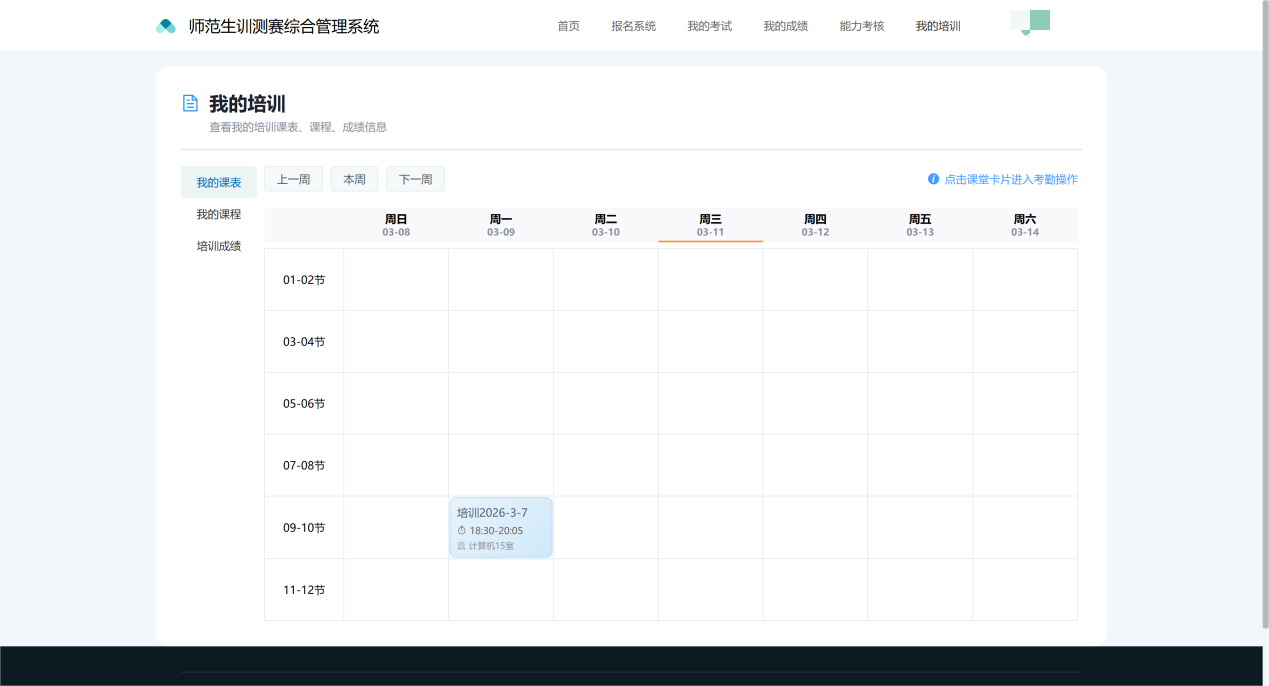Viewport: 1269px width, 686px height.
Task: Click the 01-02节 row label
Action: pos(304,280)
